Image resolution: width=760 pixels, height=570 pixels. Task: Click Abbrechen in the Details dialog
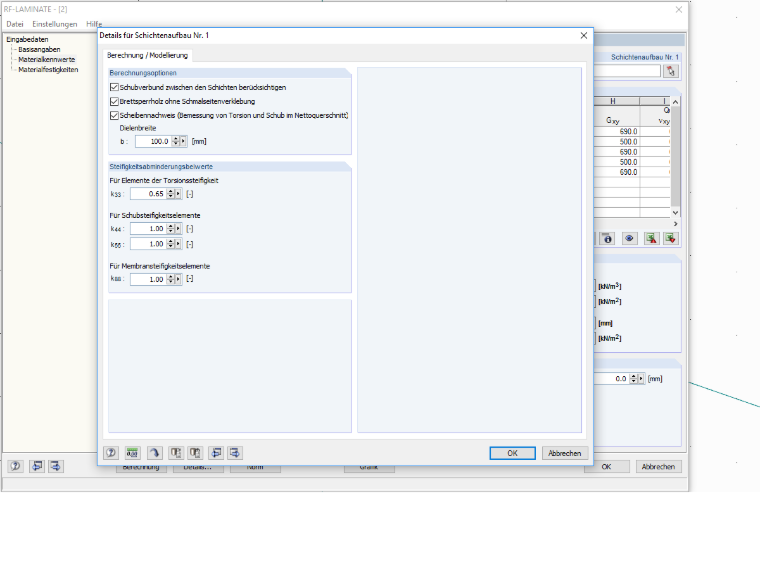565,453
